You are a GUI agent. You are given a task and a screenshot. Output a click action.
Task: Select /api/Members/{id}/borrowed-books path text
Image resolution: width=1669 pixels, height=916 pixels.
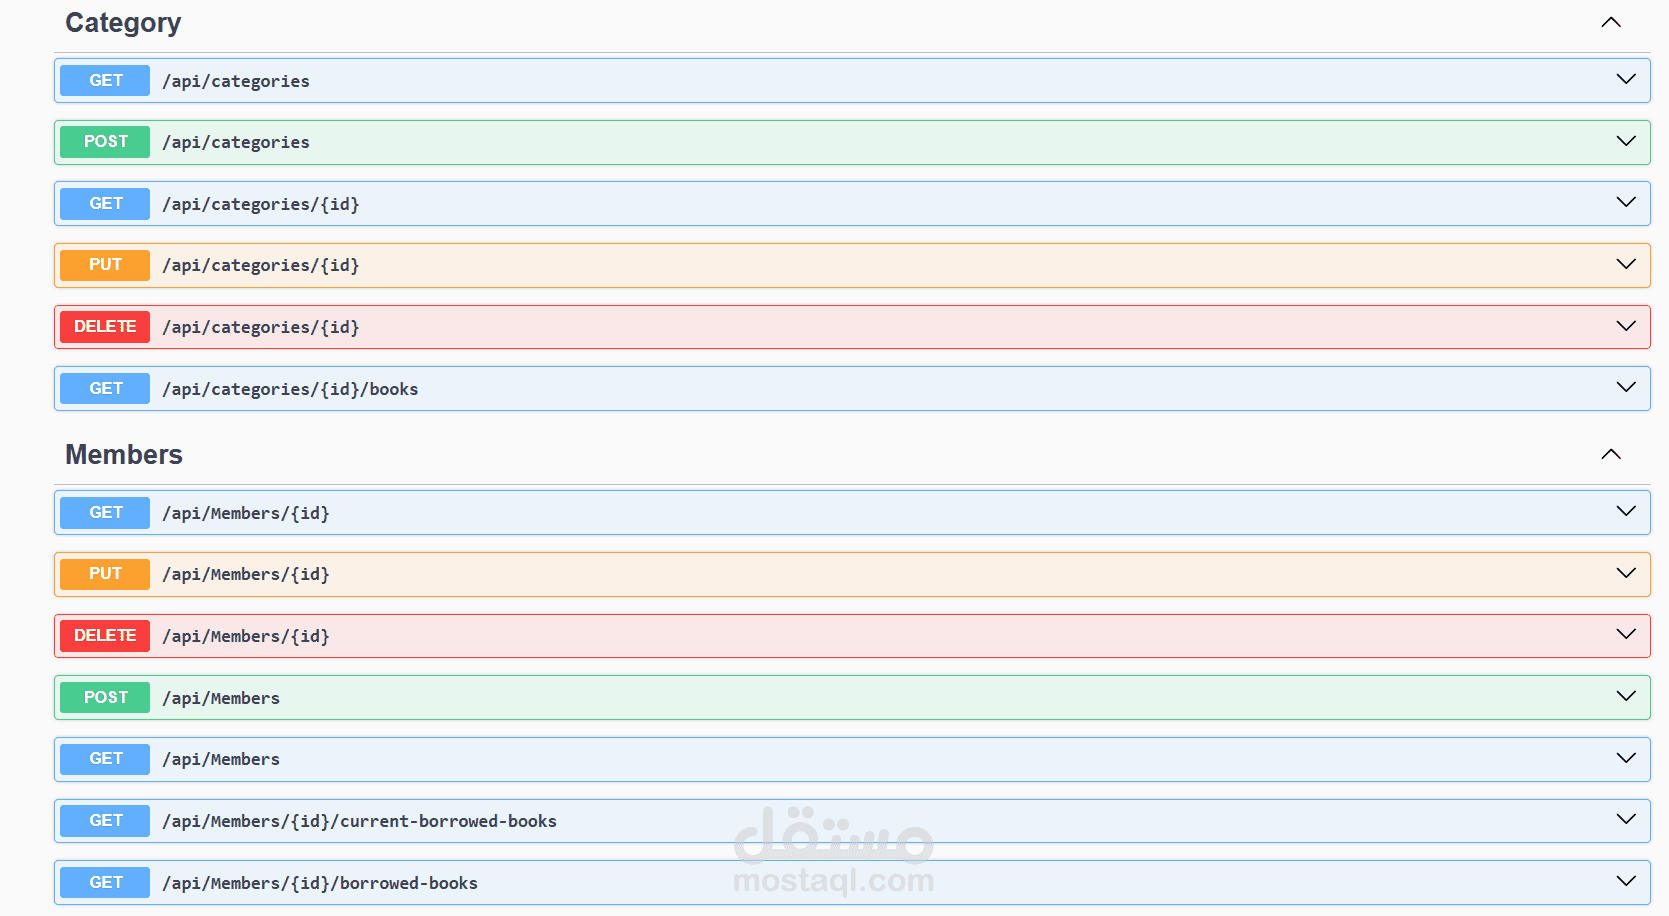[320, 883]
